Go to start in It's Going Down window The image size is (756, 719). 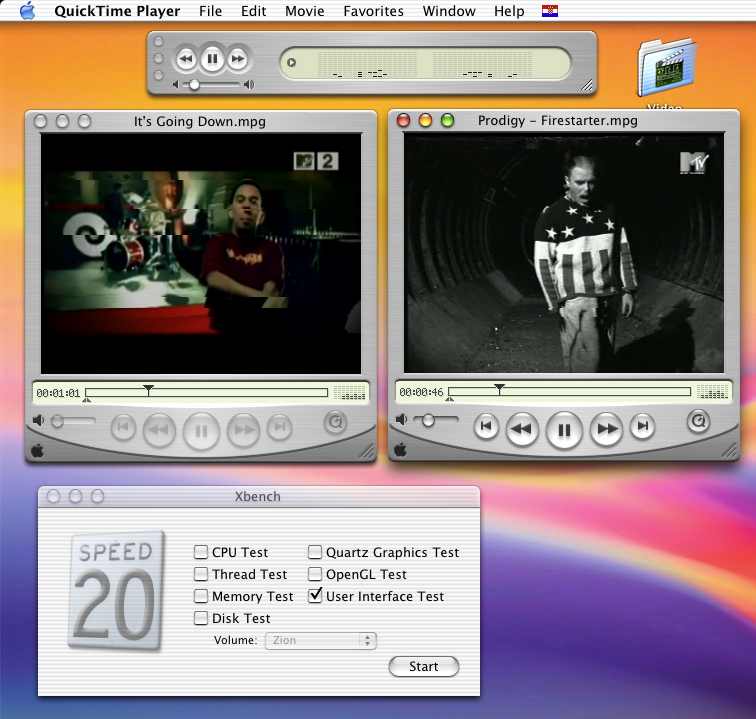(x=123, y=427)
